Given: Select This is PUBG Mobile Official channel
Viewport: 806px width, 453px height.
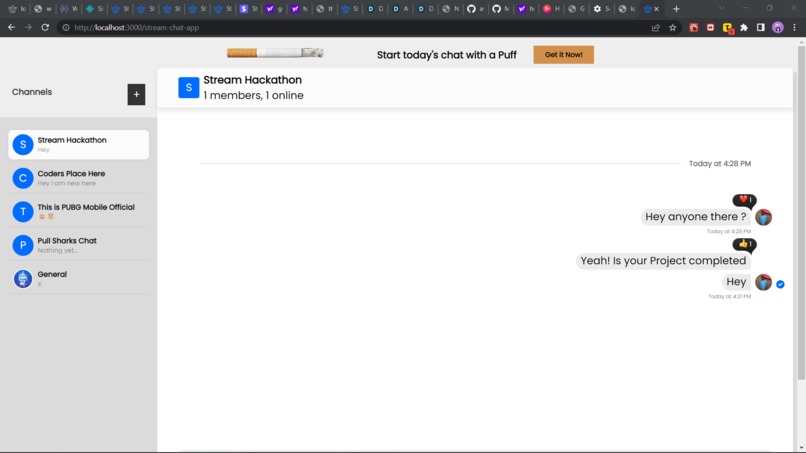Looking at the screenshot, I should [79, 211].
